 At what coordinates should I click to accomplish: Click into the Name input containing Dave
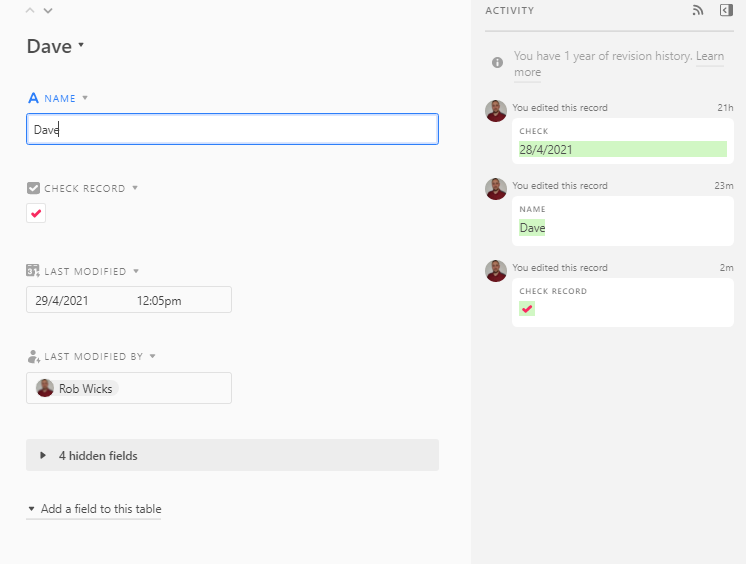click(232, 129)
